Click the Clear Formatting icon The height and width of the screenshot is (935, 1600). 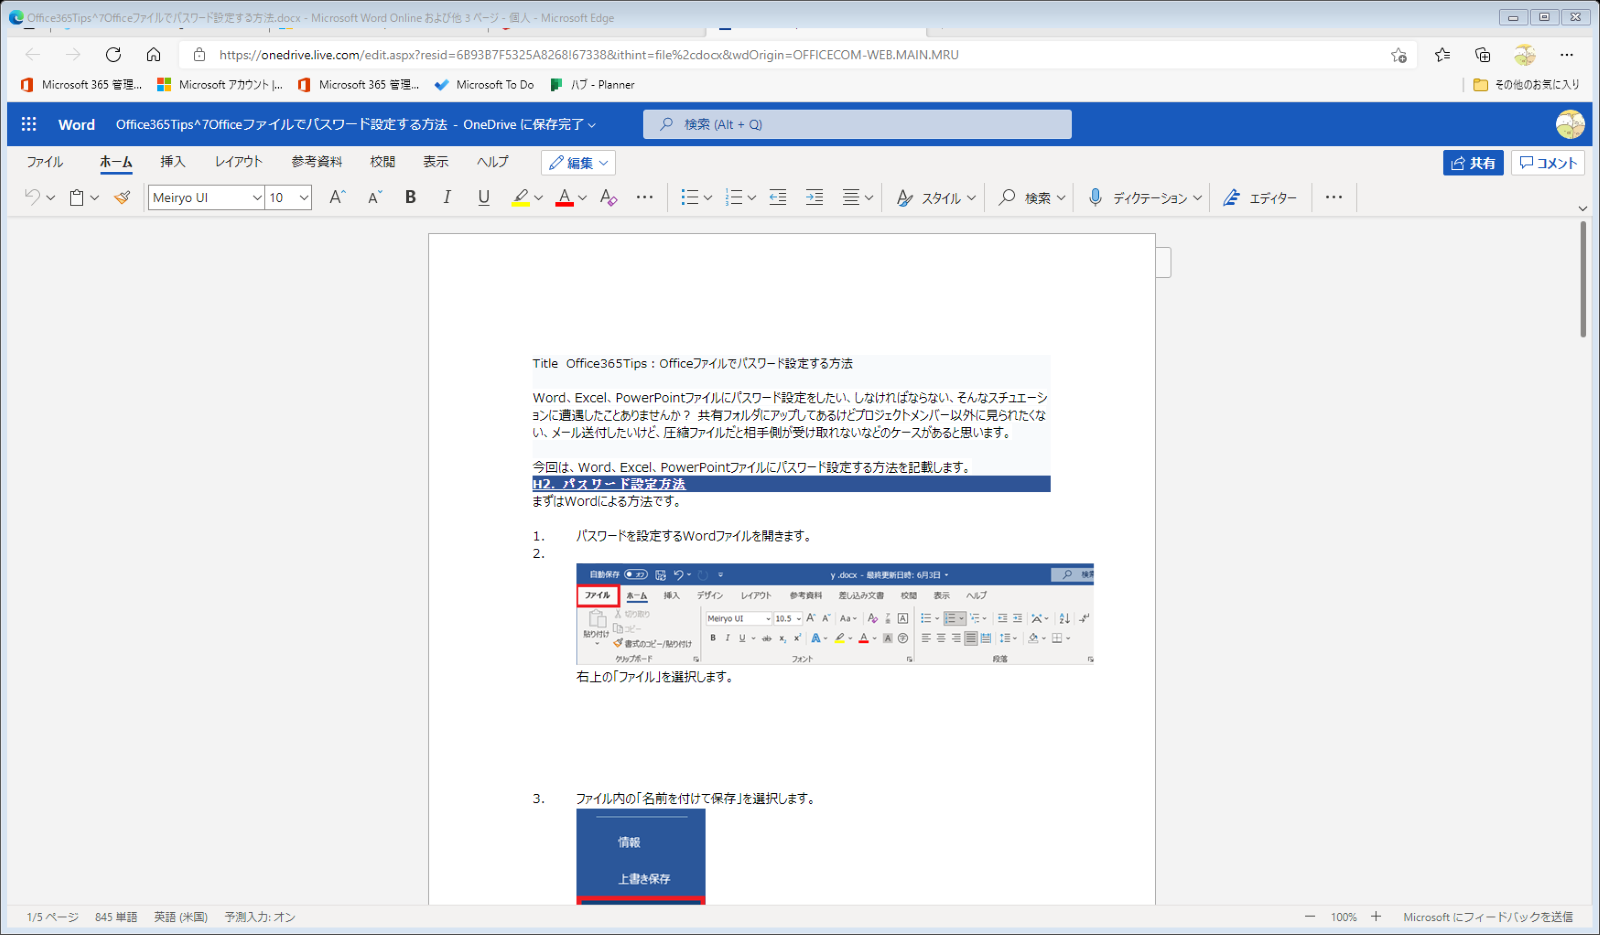point(608,197)
